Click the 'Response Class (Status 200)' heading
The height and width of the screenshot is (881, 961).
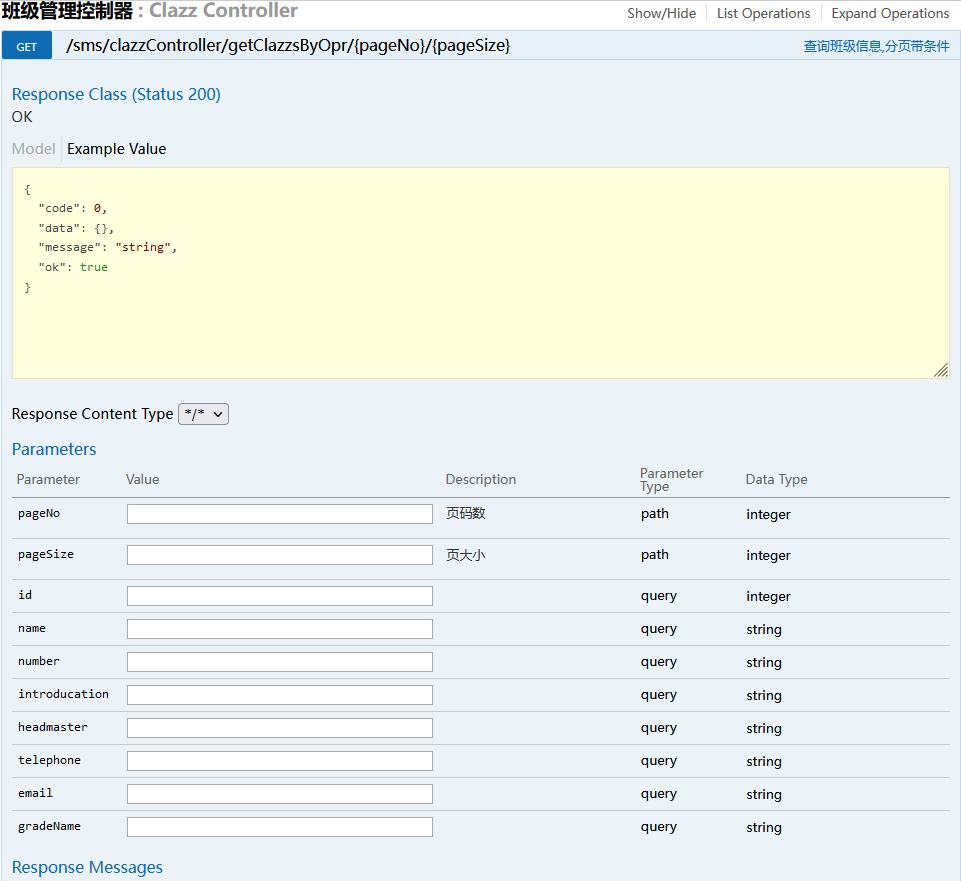click(x=116, y=94)
